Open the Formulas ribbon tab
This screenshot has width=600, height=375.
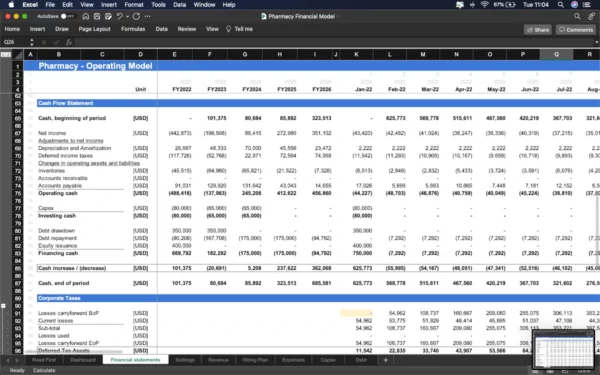click(x=133, y=29)
